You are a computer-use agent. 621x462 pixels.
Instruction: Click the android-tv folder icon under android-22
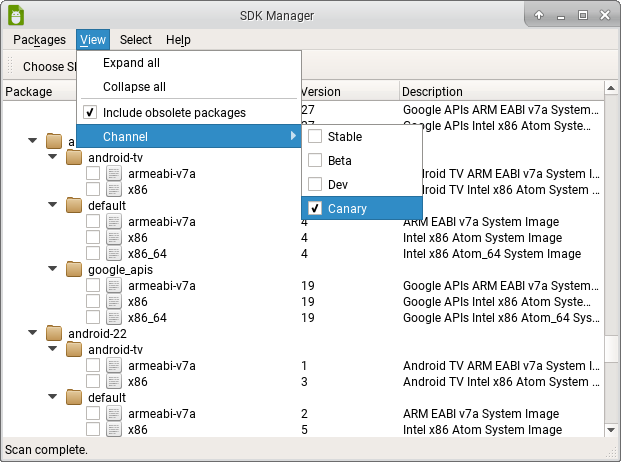pyautogui.click(x=74, y=350)
